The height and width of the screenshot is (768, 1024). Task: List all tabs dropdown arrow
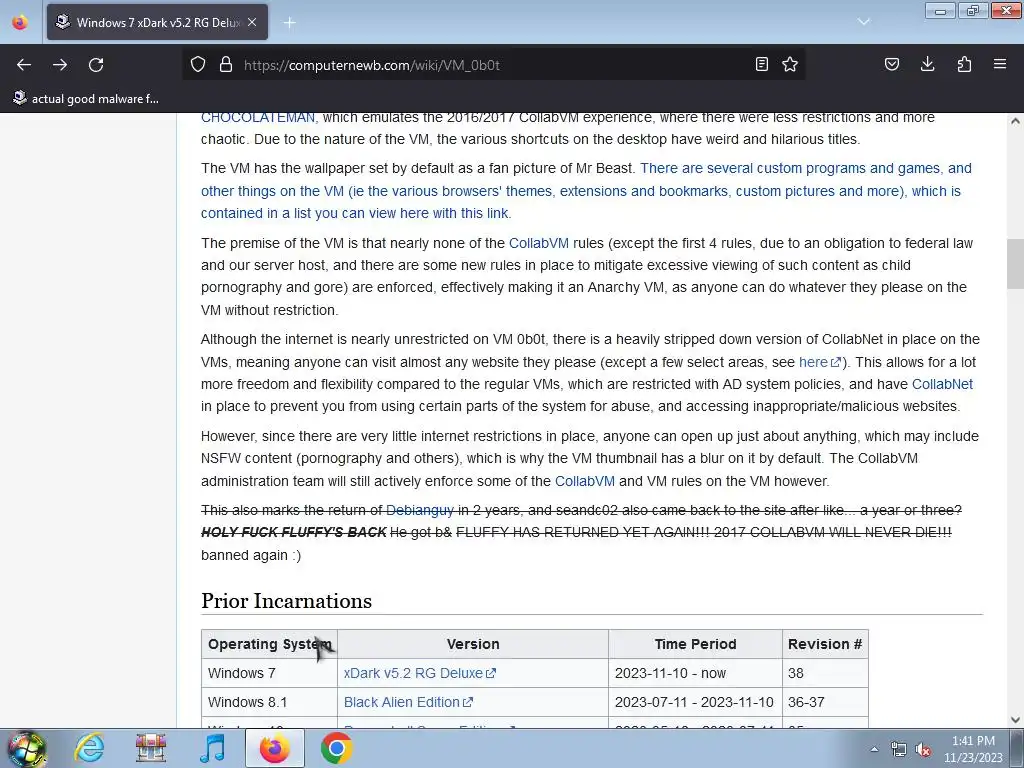(863, 22)
